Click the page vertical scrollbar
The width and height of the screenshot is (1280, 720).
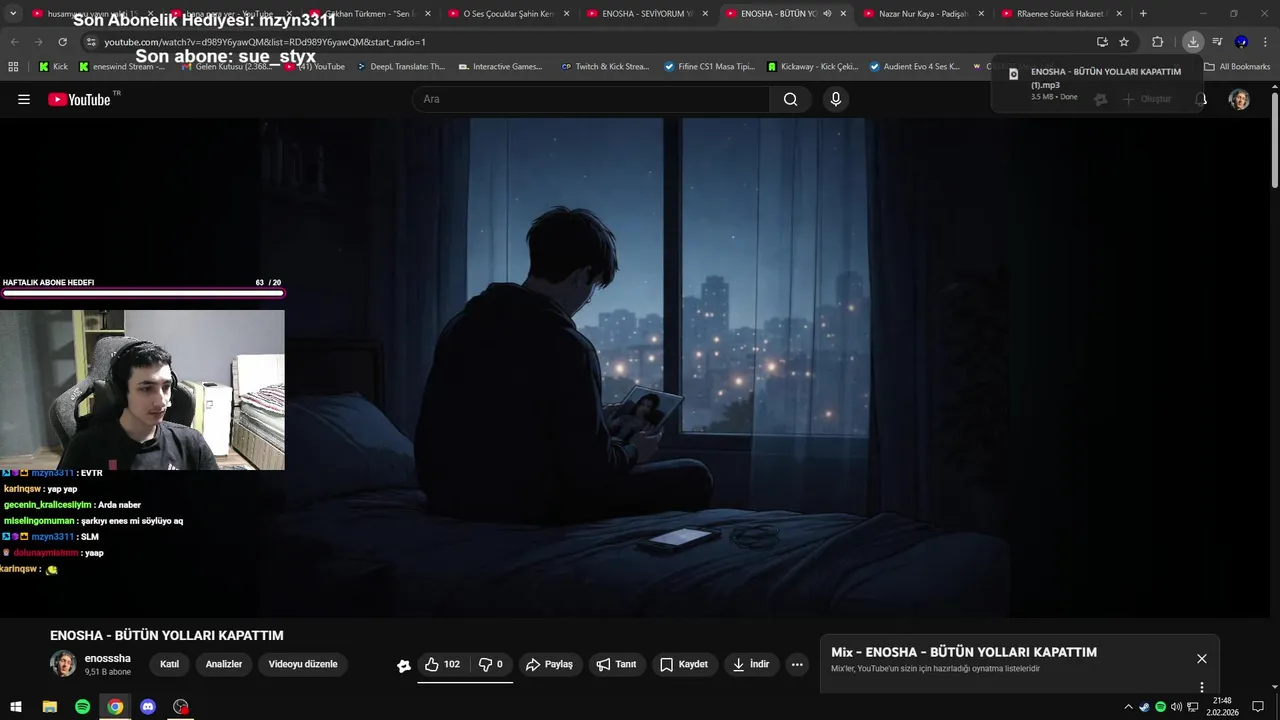pyautogui.click(x=1275, y=140)
